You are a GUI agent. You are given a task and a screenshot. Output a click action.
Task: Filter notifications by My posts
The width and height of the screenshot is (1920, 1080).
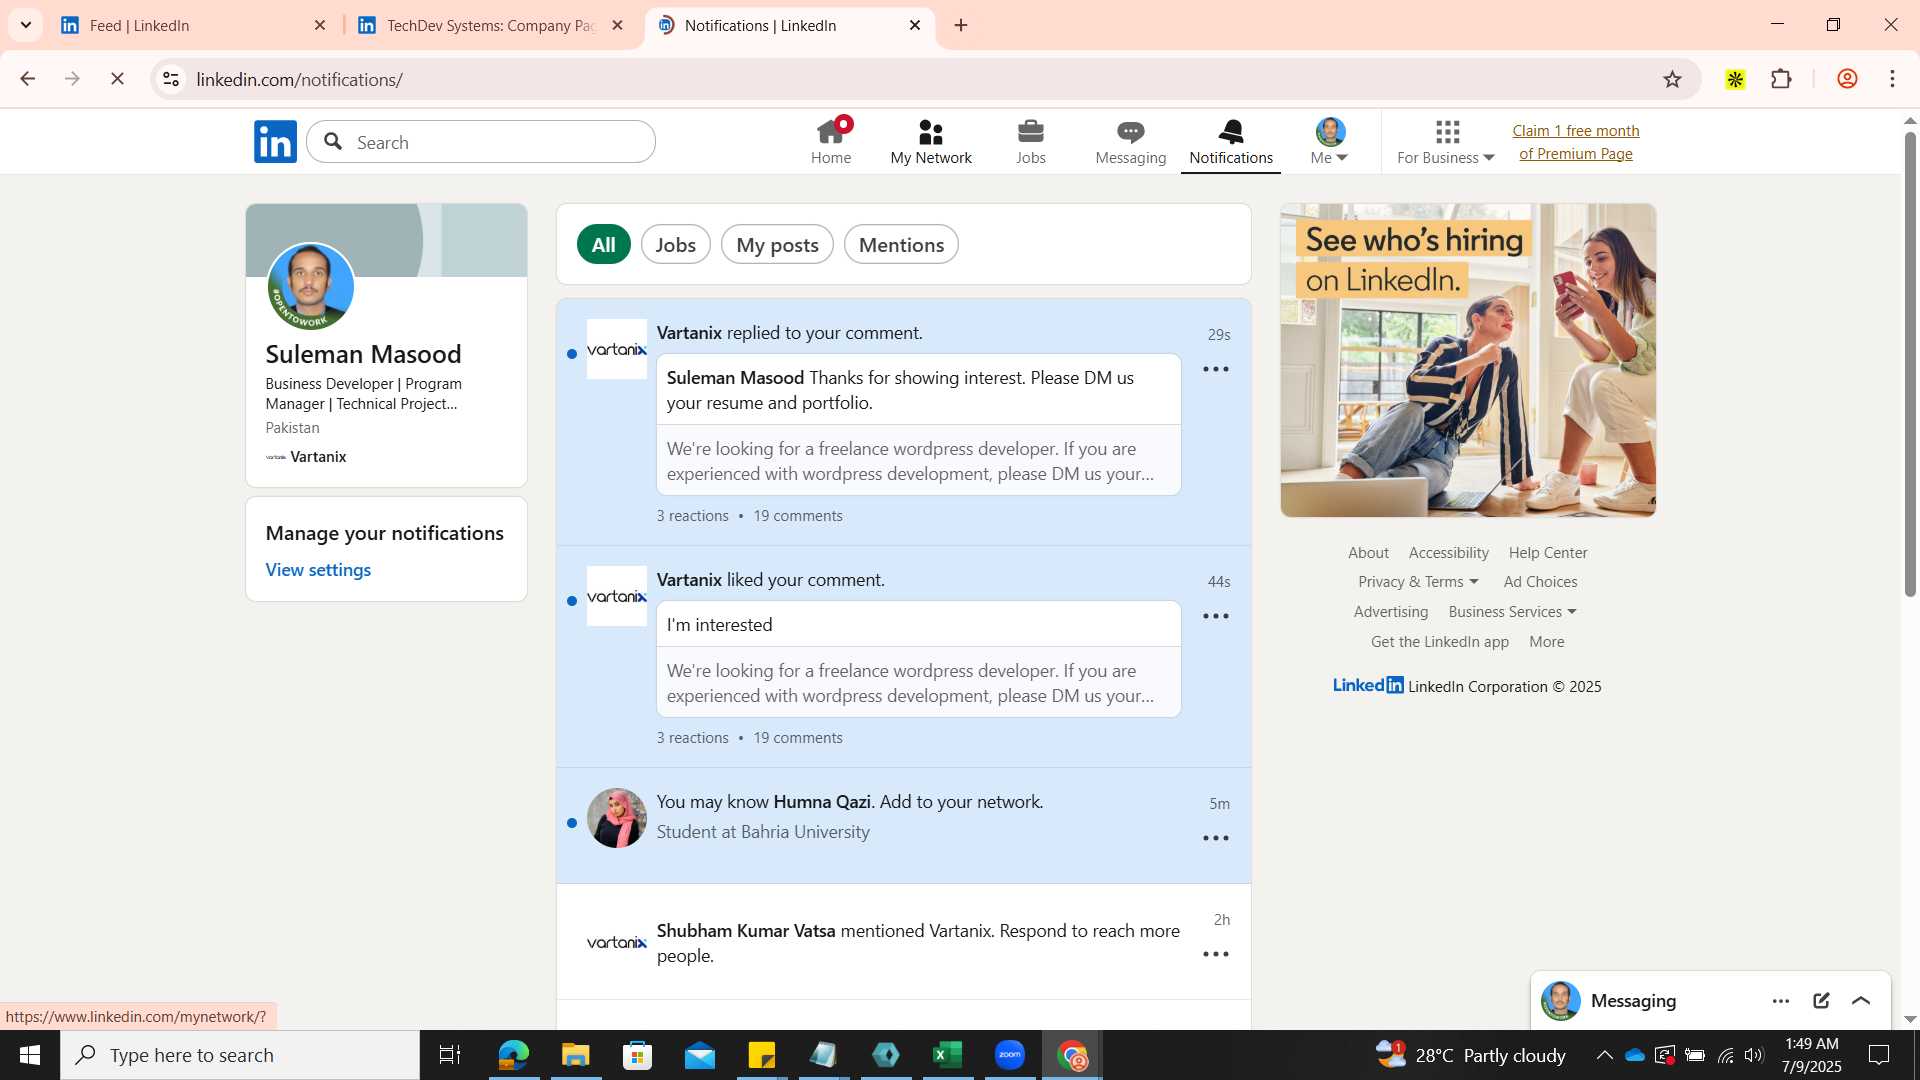[777, 245]
